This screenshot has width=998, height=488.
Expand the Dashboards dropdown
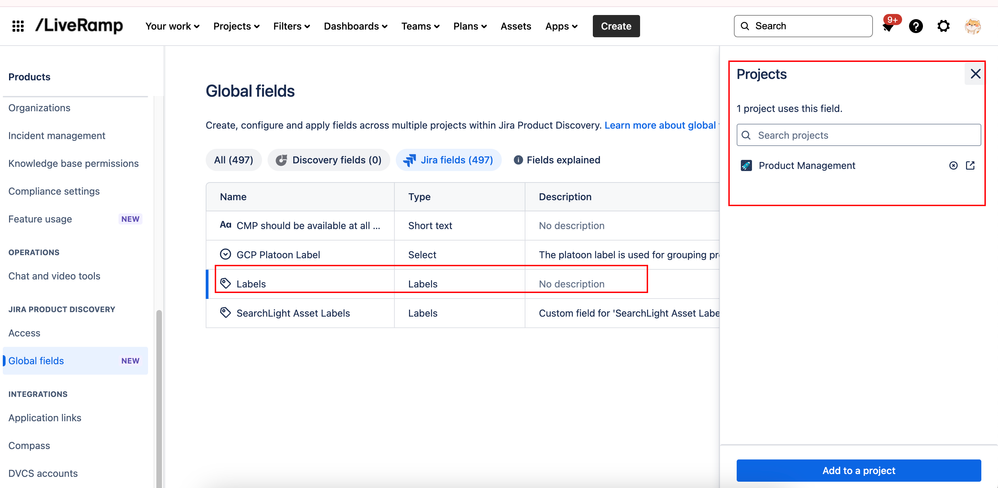pos(356,26)
